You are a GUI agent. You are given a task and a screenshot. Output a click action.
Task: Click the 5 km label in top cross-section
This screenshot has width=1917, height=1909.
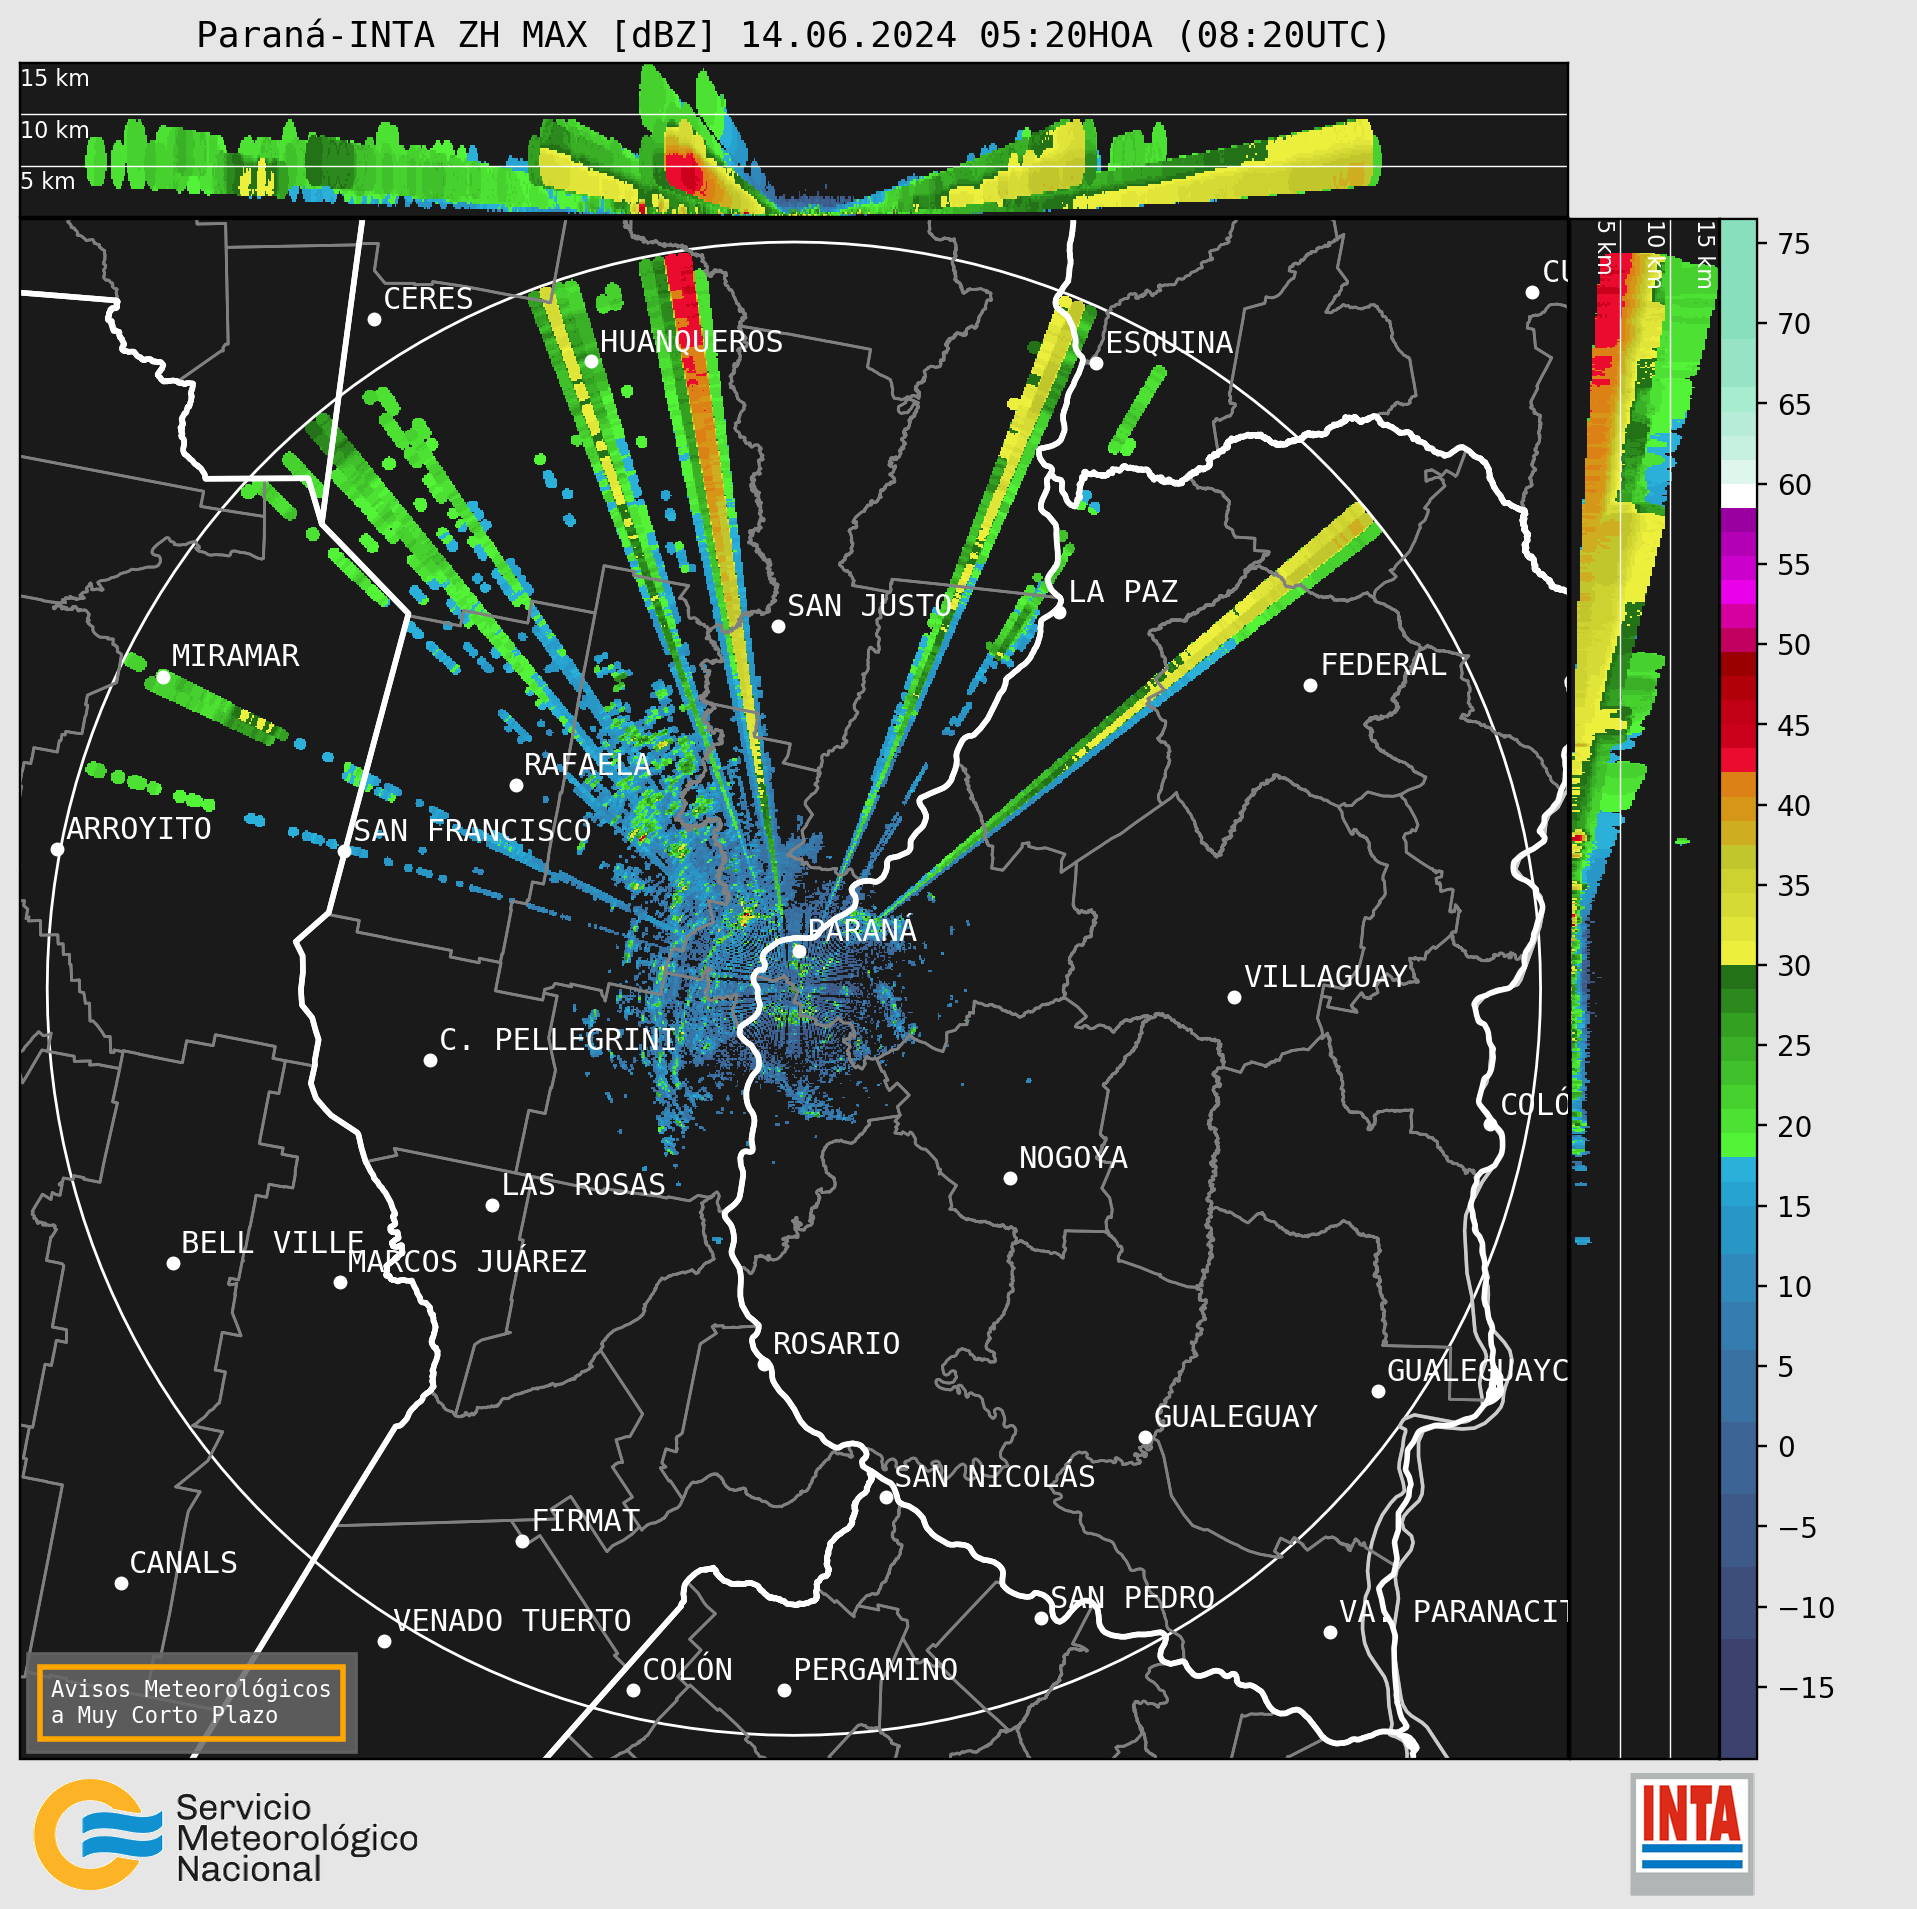point(48,181)
